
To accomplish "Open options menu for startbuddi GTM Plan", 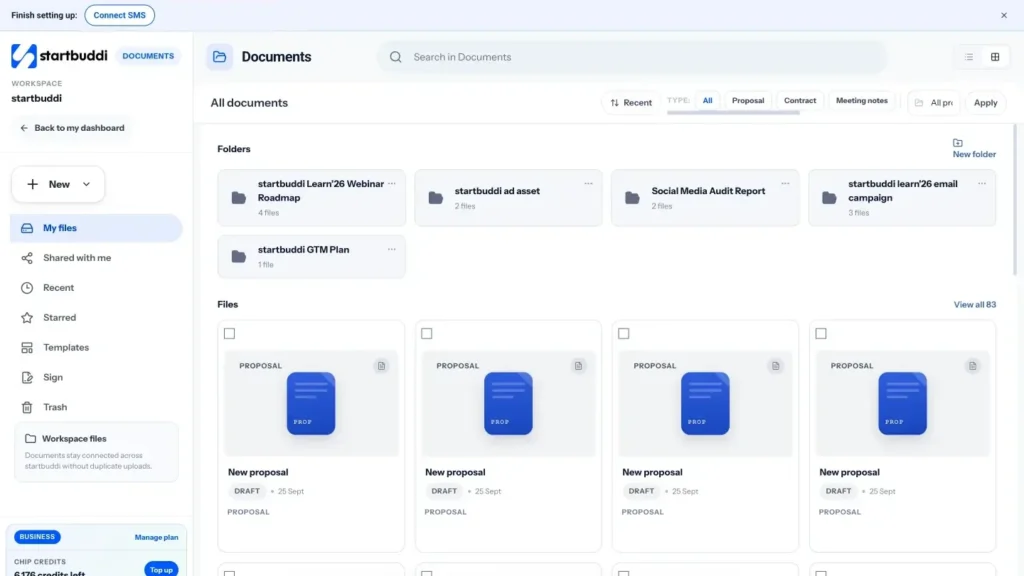I will point(392,249).
